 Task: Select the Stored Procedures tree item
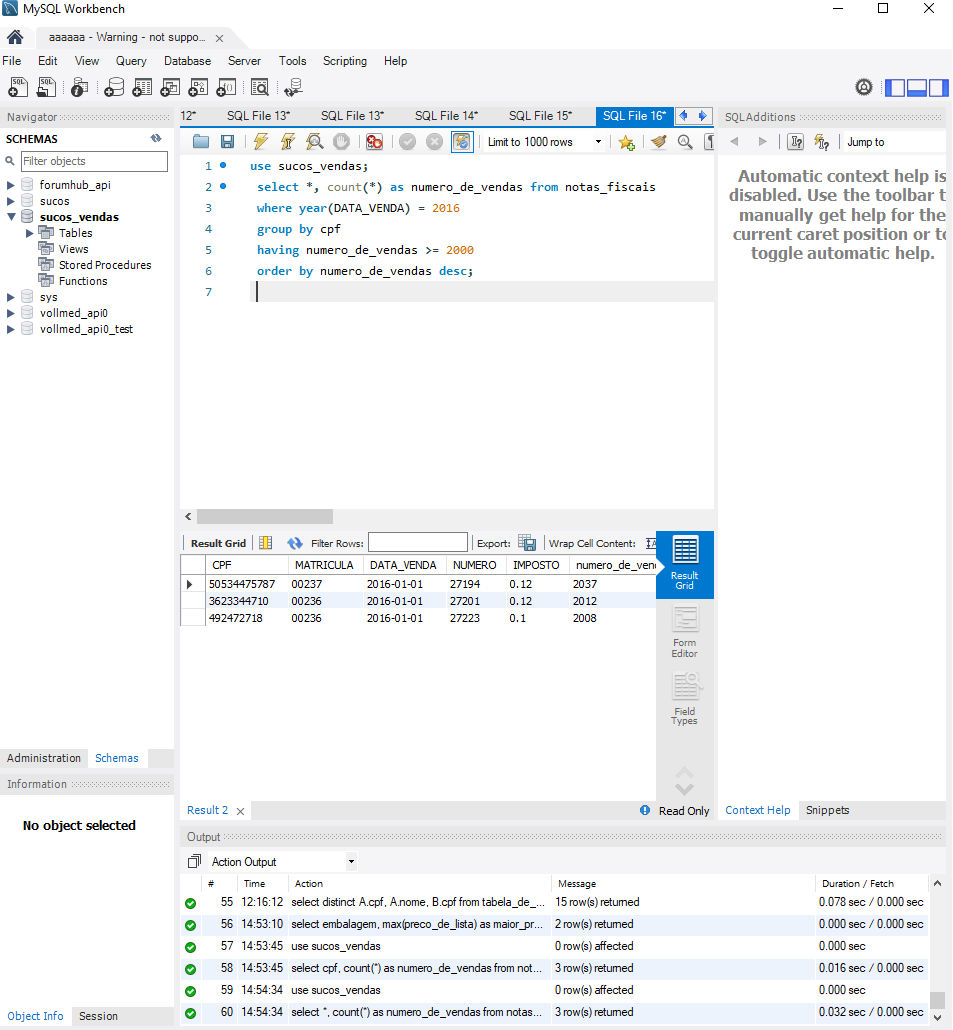105,265
